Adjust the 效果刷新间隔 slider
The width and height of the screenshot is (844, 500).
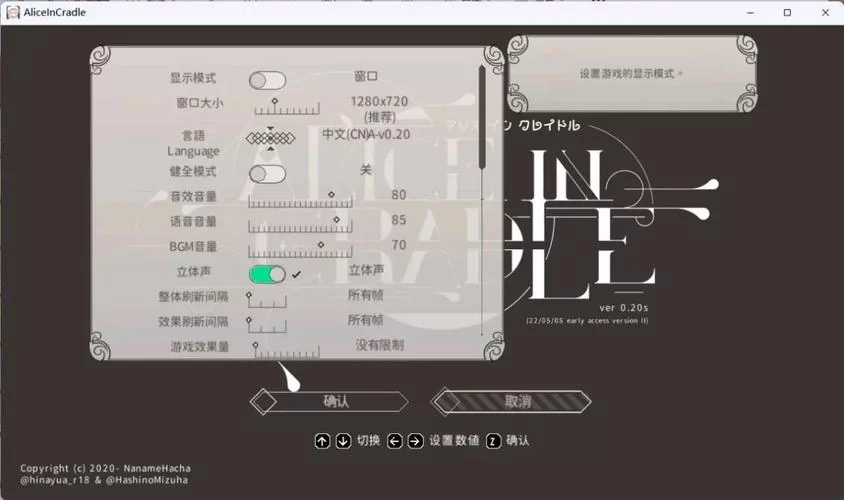coord(266,325)
